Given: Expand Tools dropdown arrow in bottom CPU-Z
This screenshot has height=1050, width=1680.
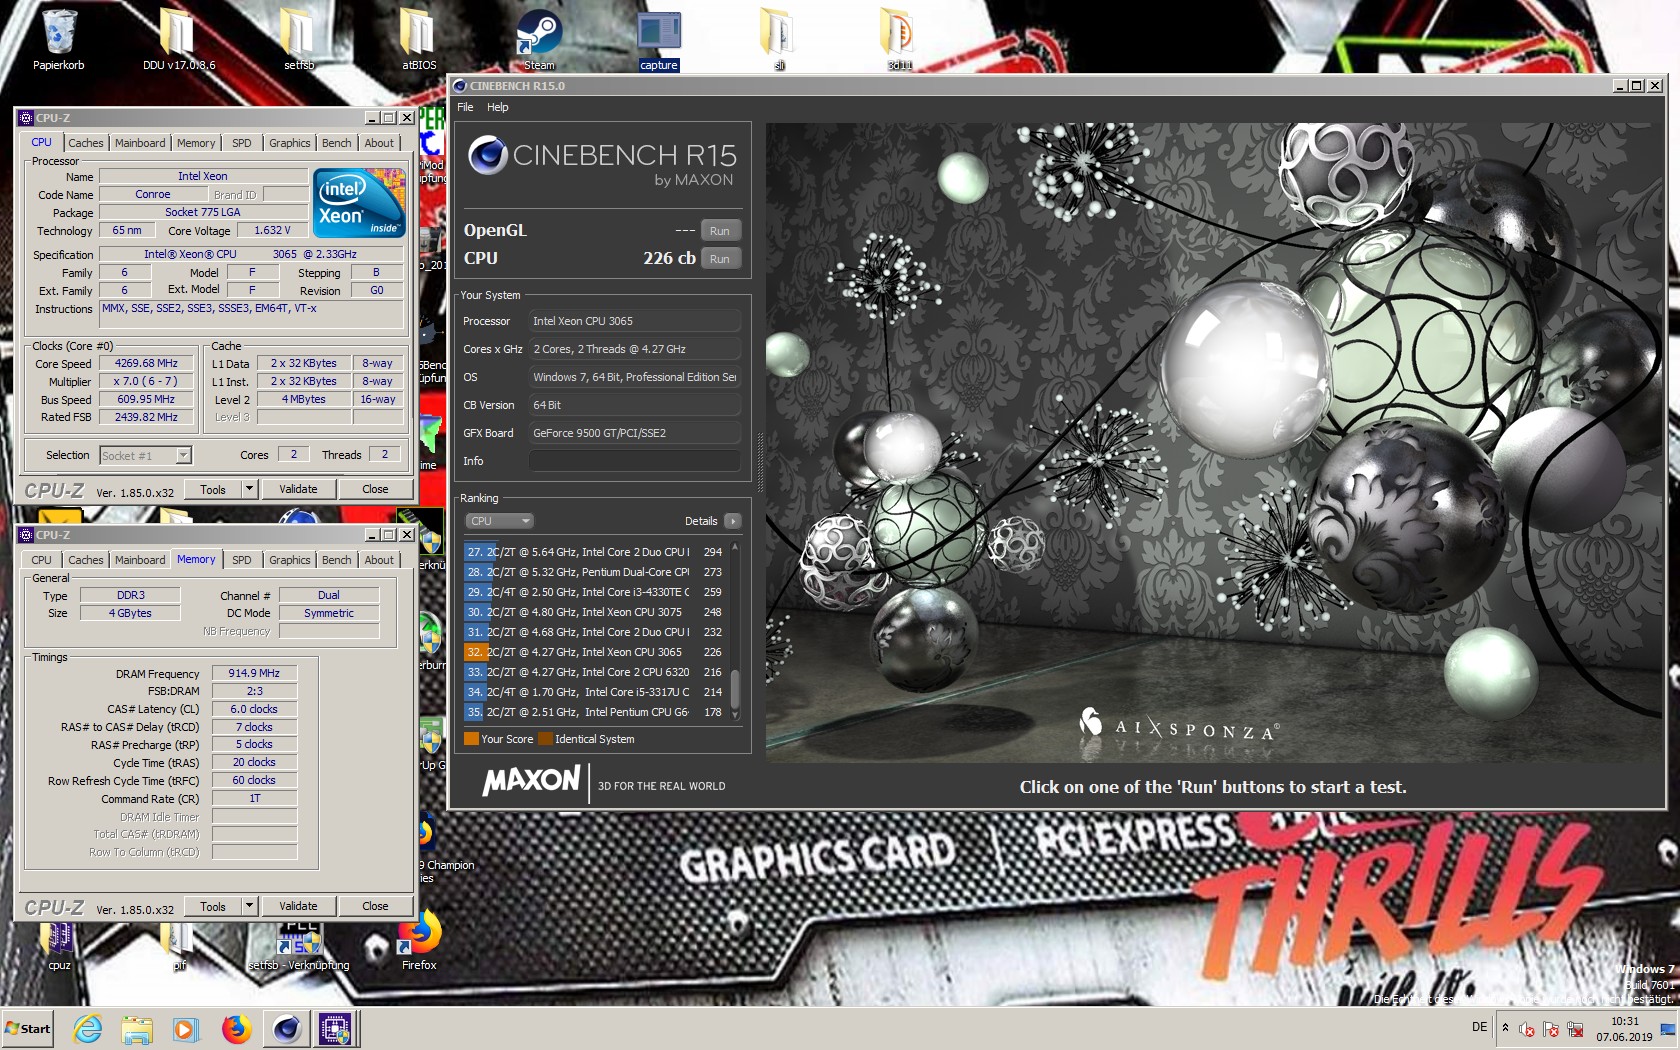Looking at the screenshot, I should [250, 906].
